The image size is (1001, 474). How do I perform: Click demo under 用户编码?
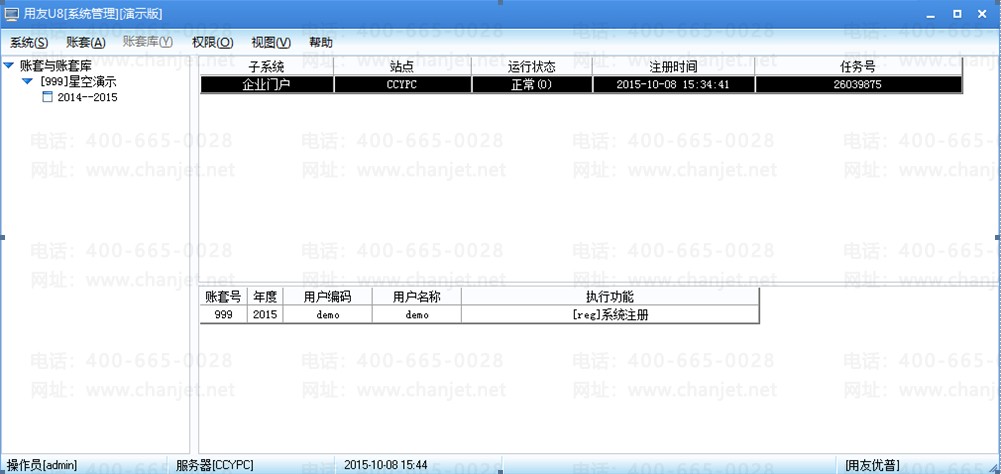pos(327,315)
